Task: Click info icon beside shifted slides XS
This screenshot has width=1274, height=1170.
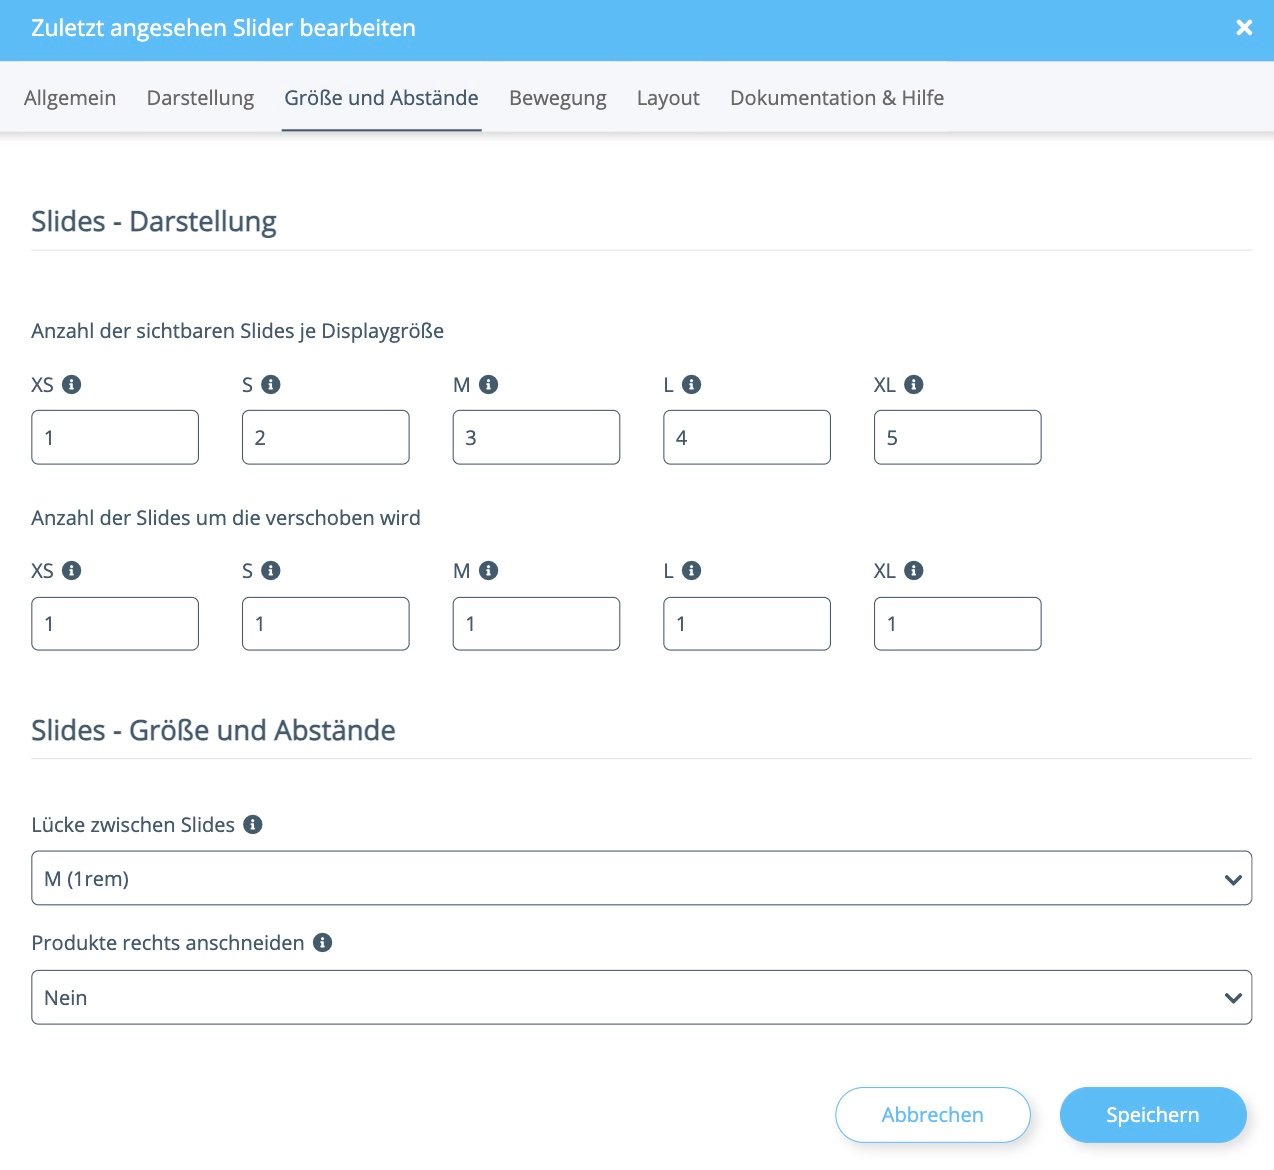Action: (x=71, y=570)
